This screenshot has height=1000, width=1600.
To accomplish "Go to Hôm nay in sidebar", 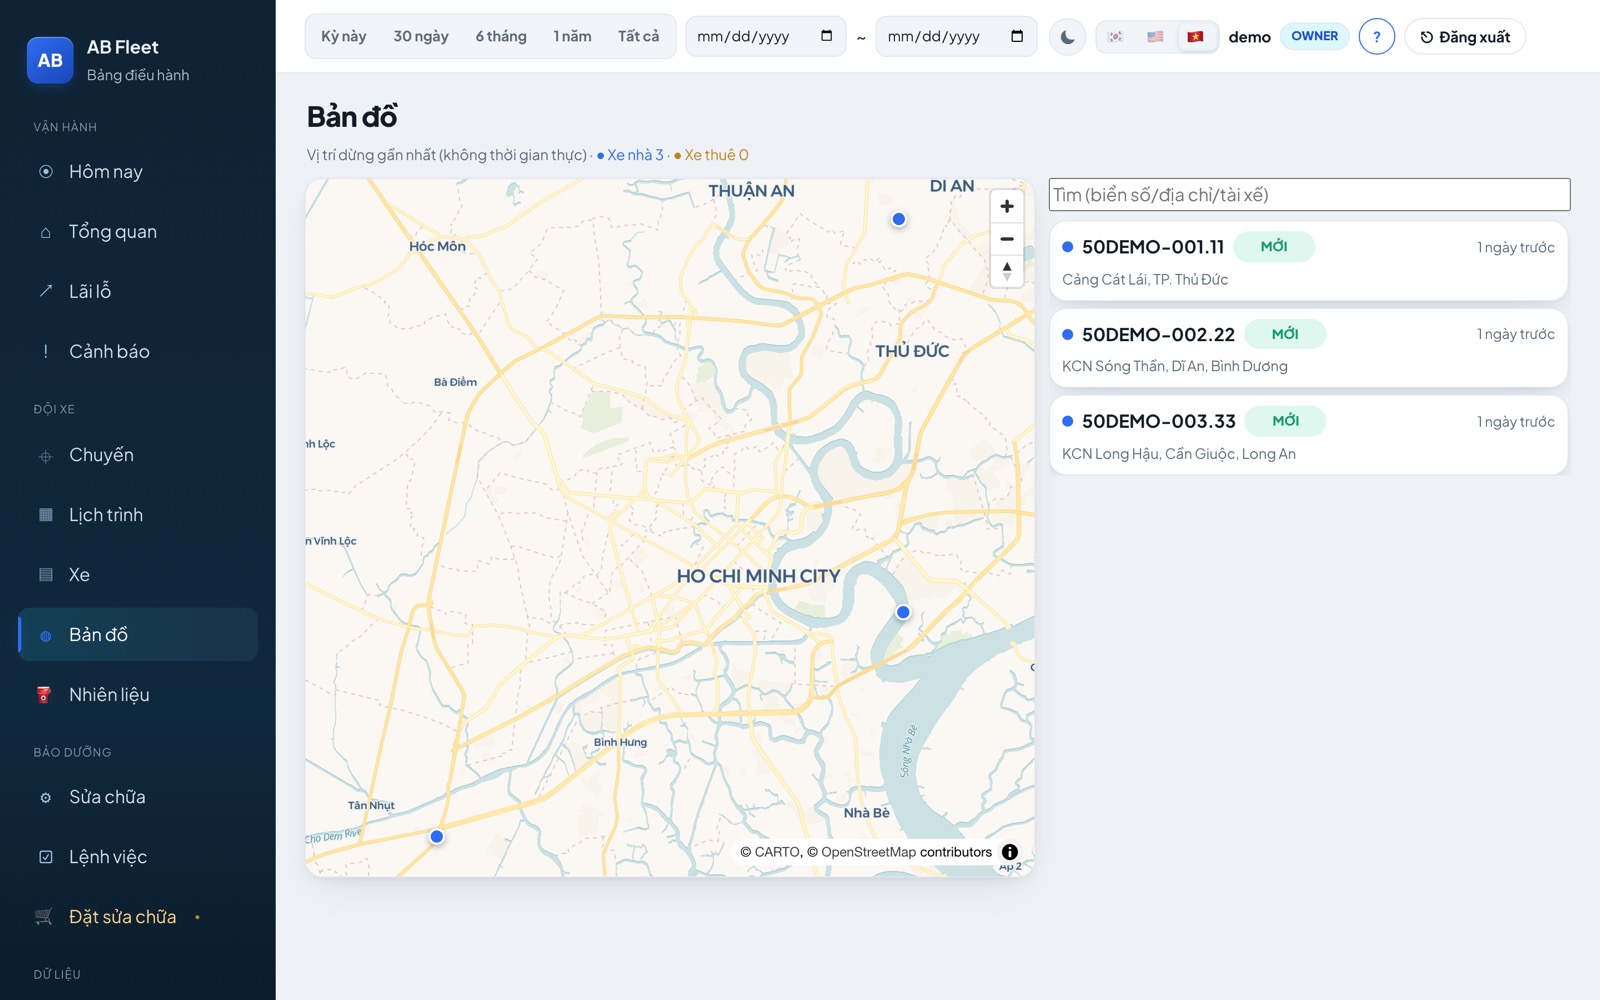I will (x=138, y=172).
